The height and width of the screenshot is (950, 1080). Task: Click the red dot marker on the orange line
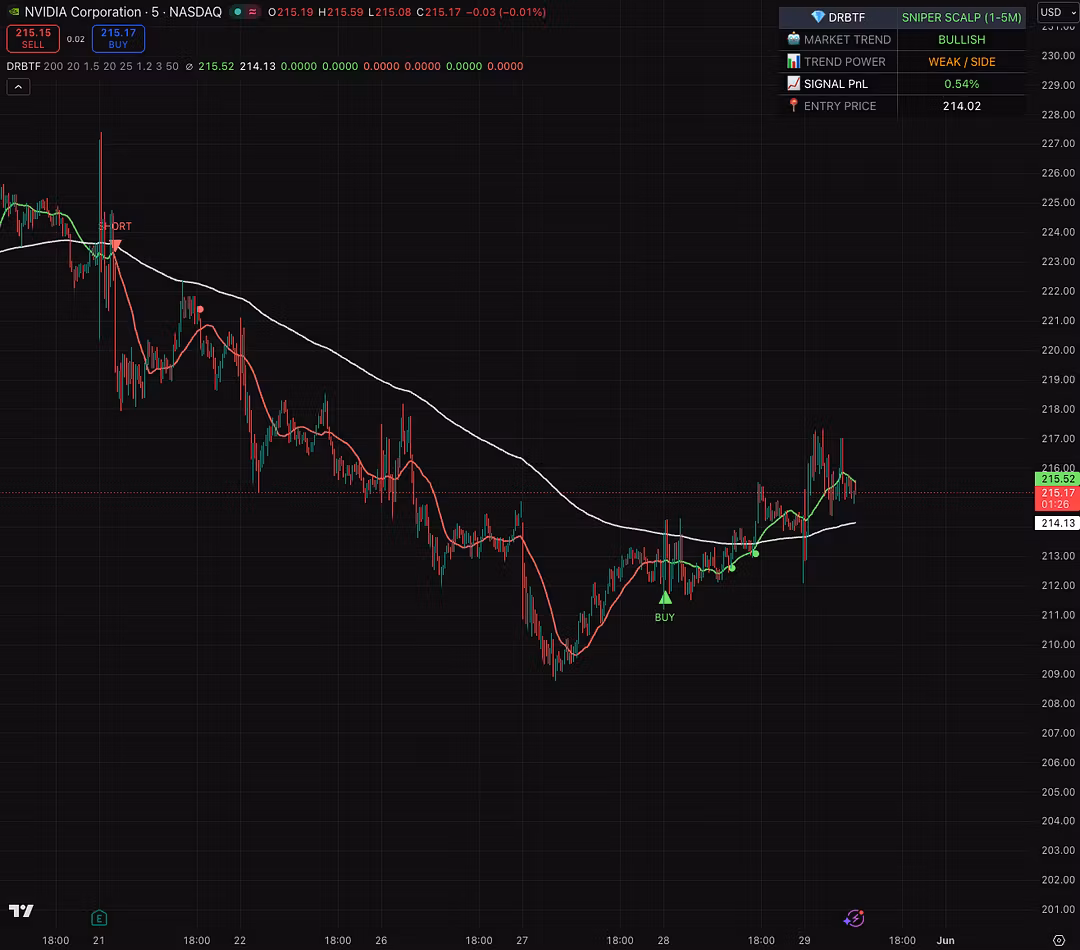click(x=200, y=309)
